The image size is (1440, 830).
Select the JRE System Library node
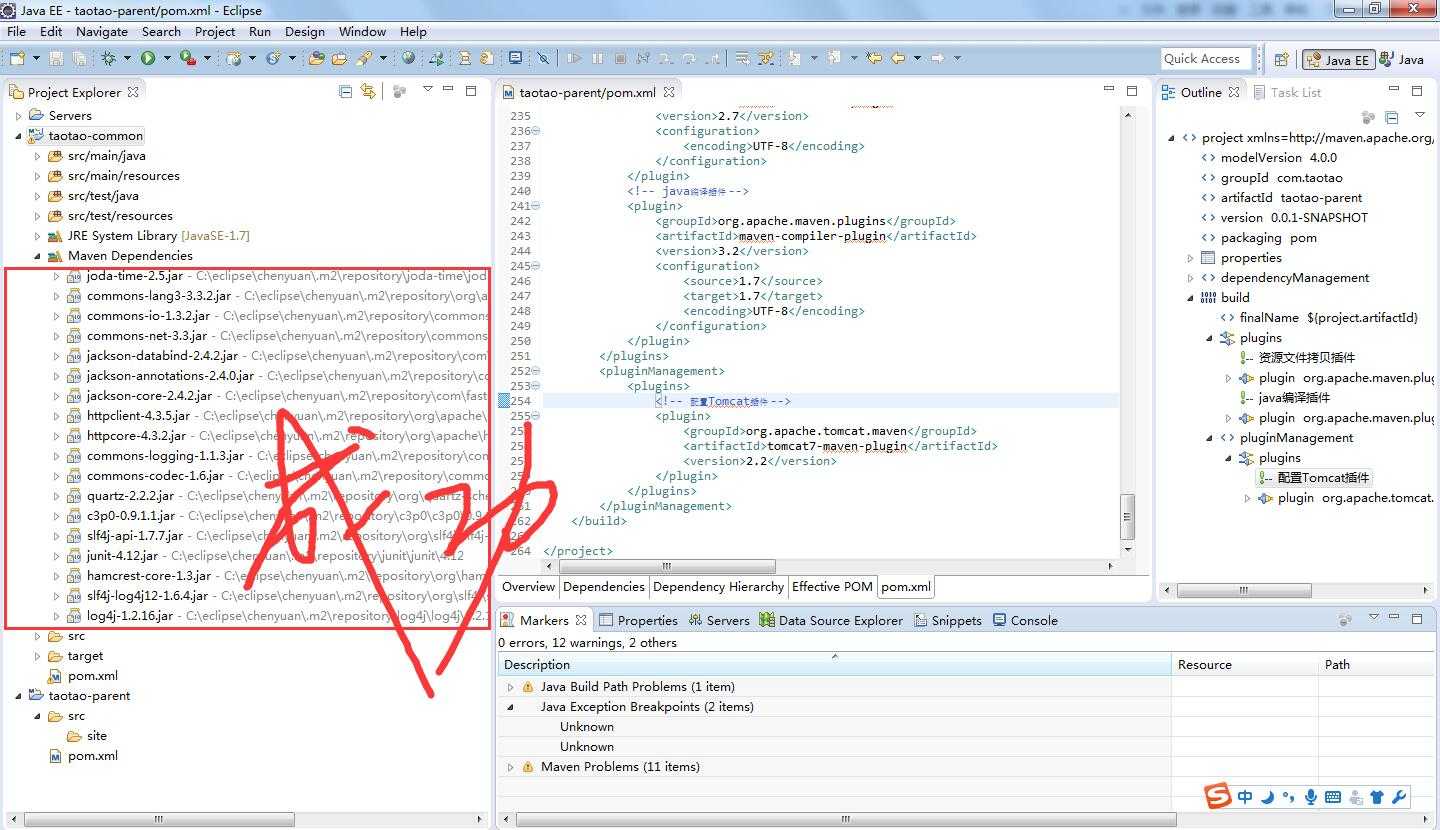pyautogui.click(x=148, y=236)
